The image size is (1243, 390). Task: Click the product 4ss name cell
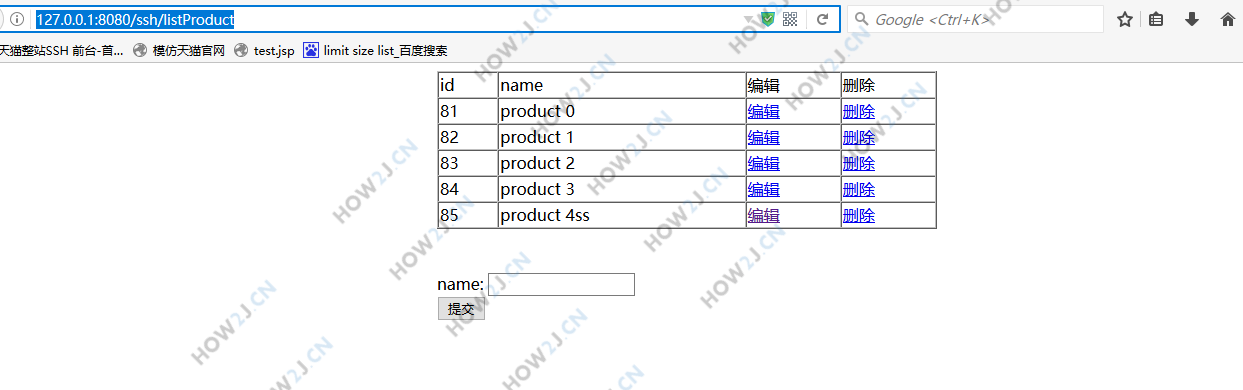[622, 215]
